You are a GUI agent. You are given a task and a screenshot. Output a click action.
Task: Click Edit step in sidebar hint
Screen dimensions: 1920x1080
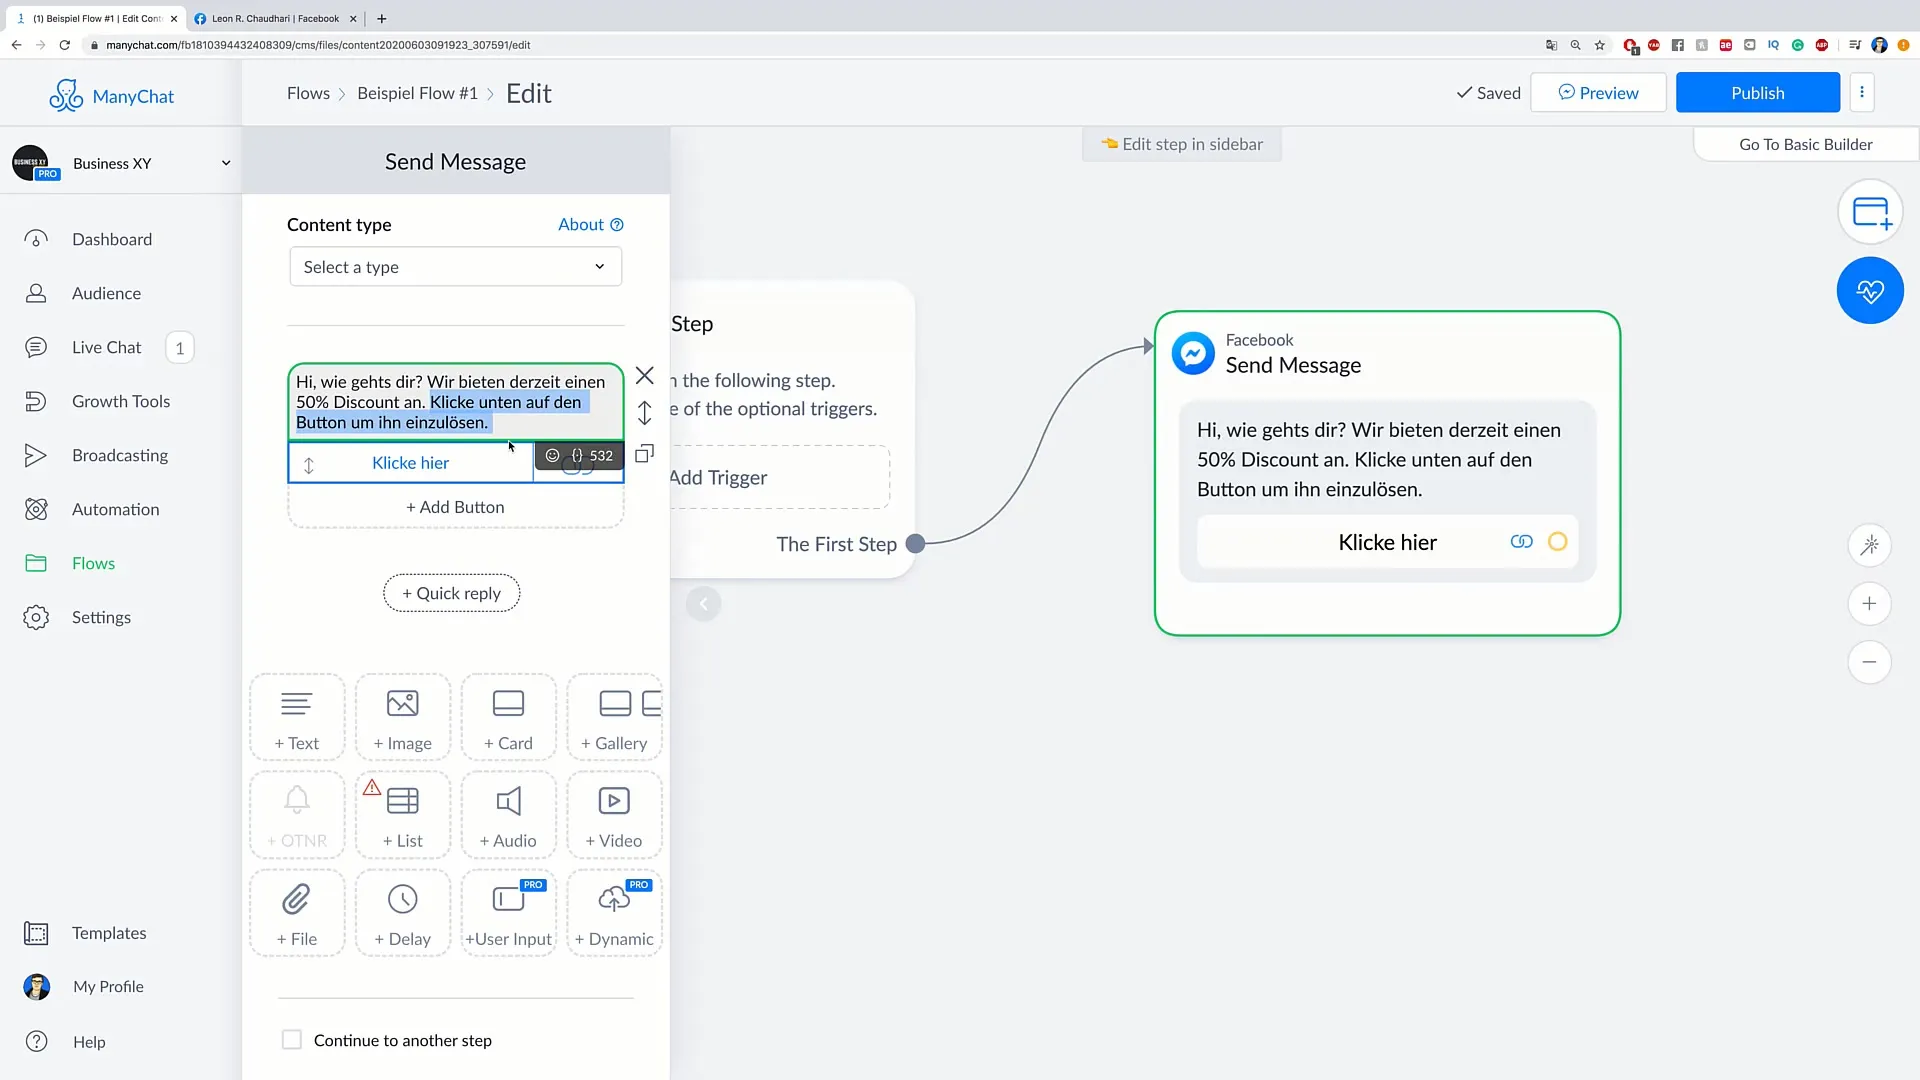coord(1182,144)
